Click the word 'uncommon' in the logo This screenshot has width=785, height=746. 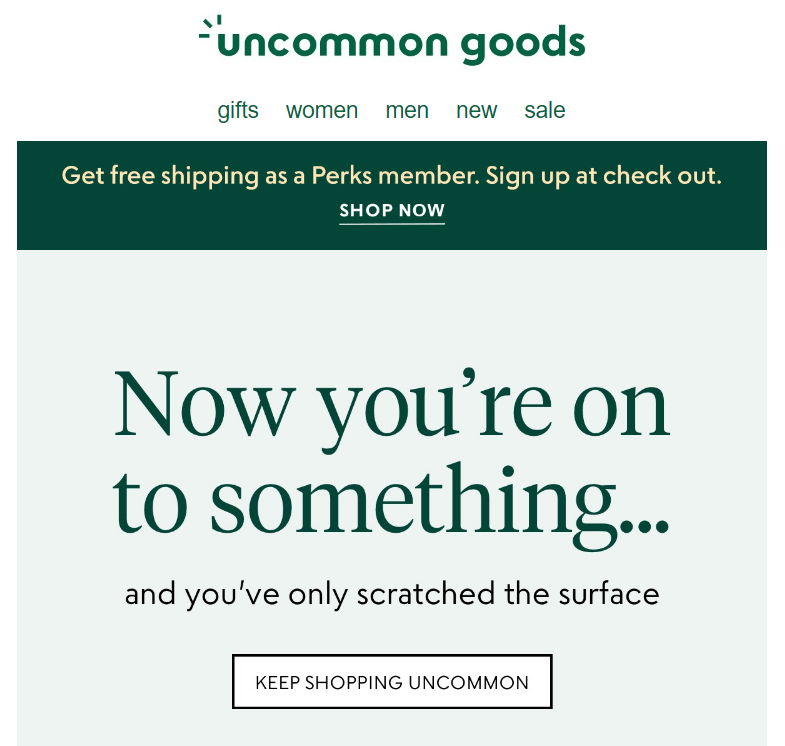[333, 44]
